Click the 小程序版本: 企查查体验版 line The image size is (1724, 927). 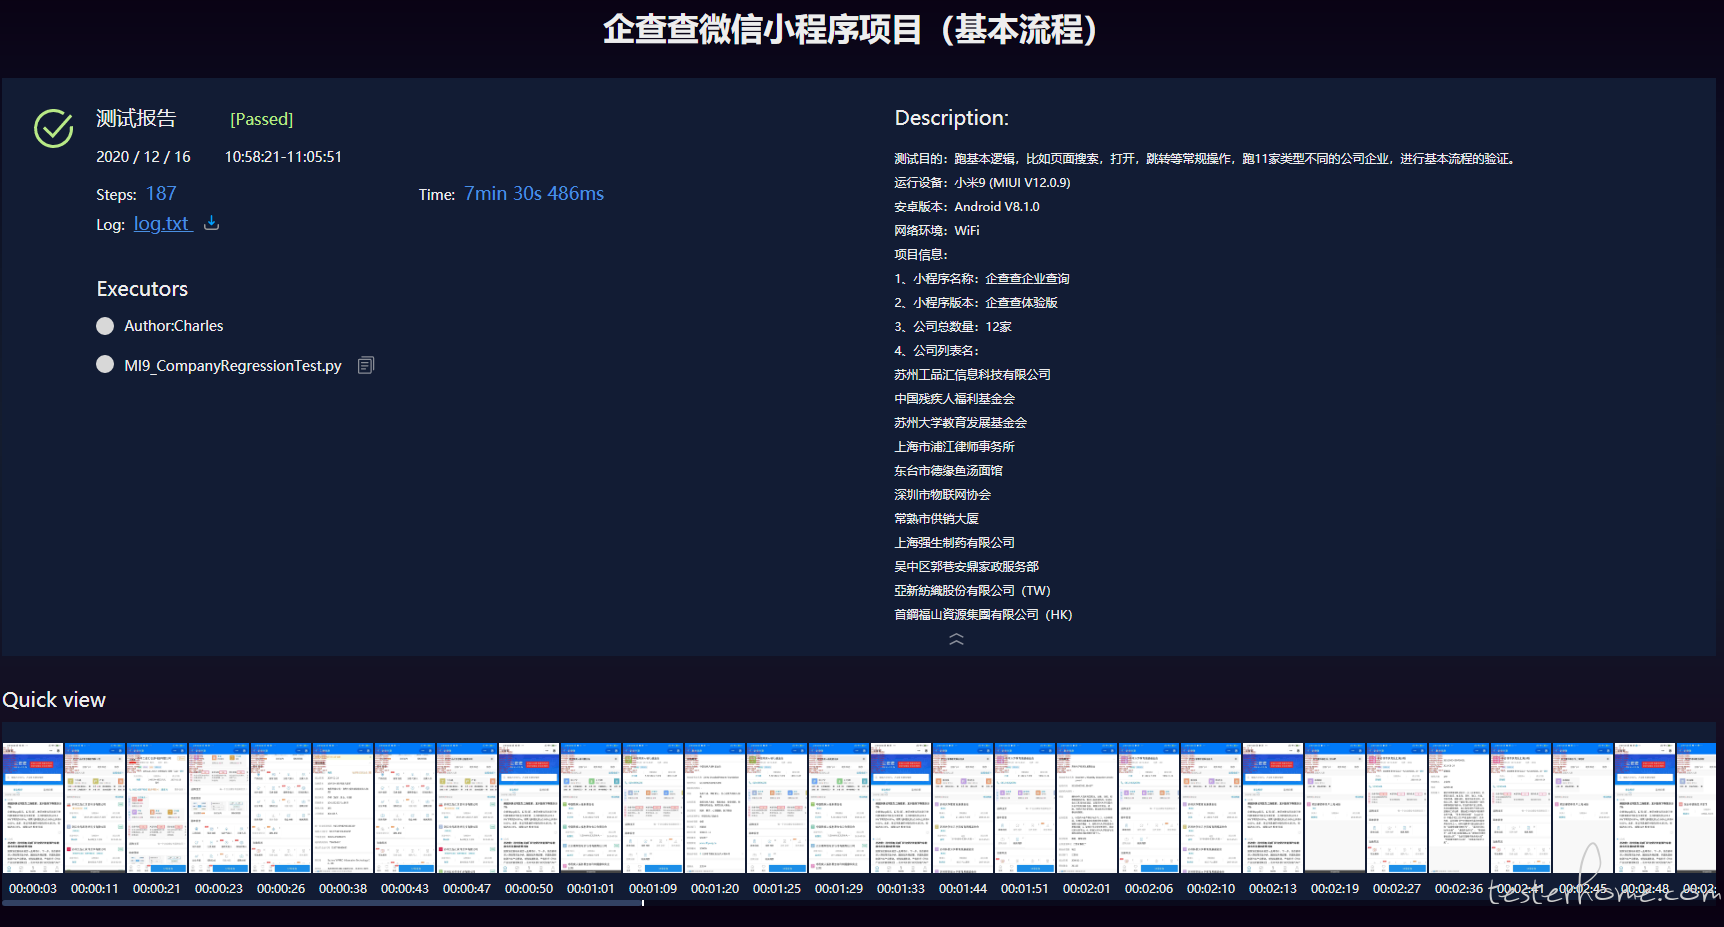pos(976,303)
